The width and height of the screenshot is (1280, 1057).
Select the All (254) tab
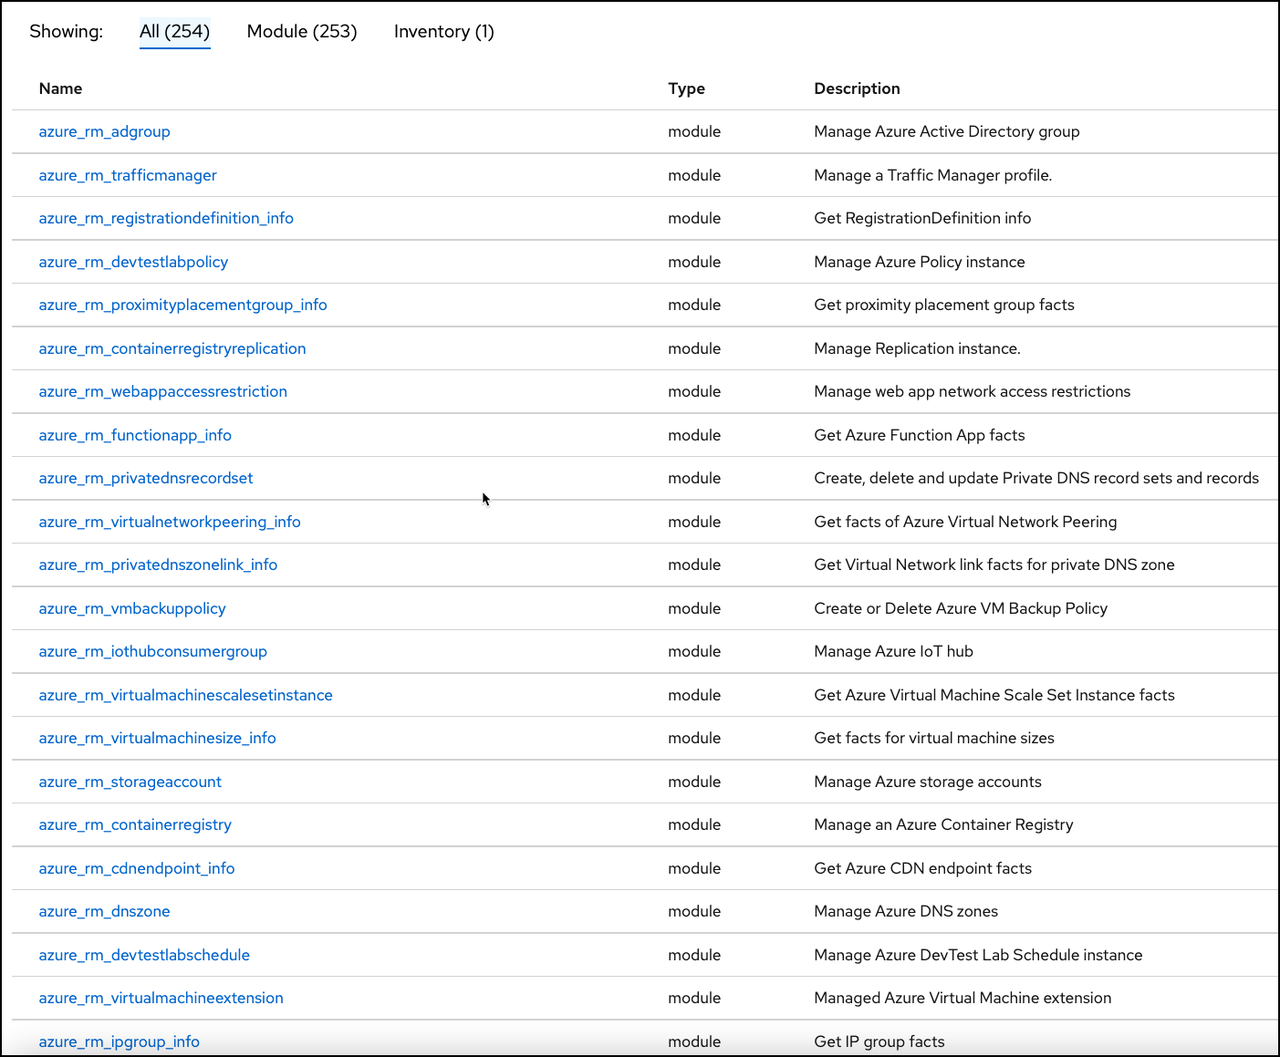coord(175,31)
